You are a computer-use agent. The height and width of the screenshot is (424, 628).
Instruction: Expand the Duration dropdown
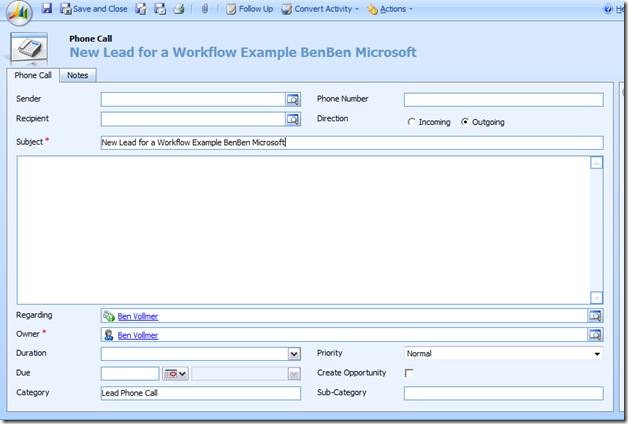(293, 354)
